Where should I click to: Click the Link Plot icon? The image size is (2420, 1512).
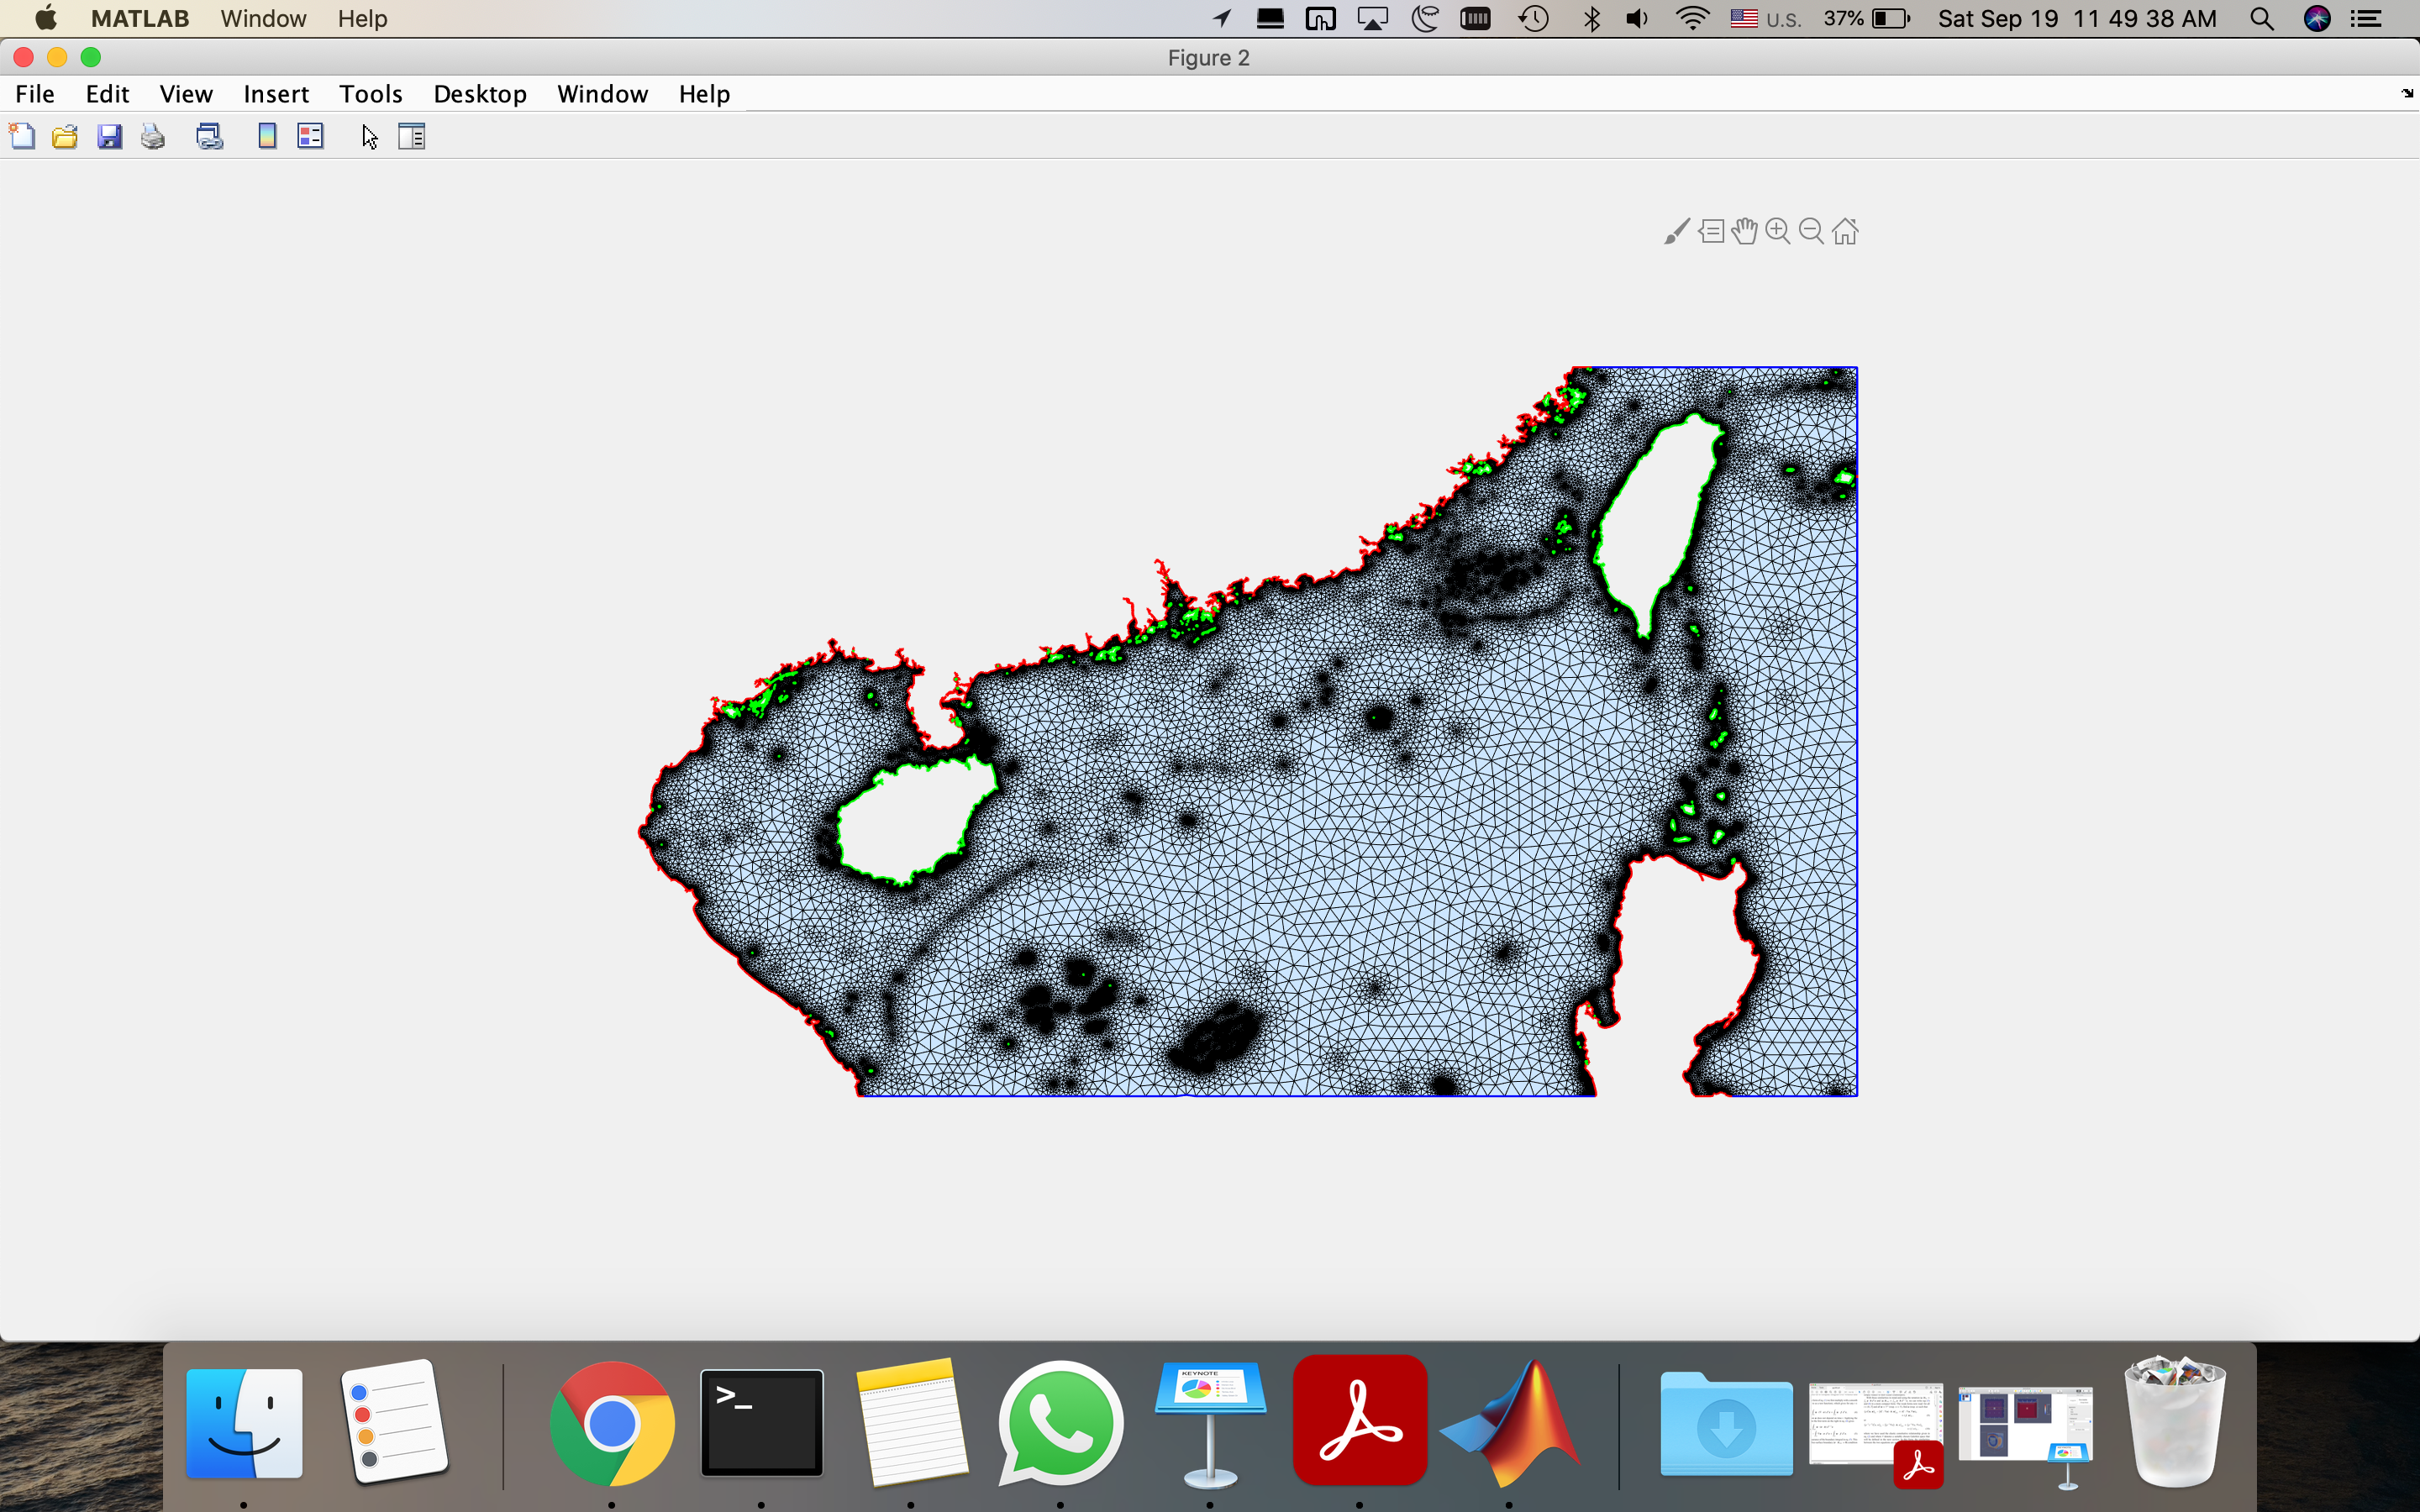pos(209,136)
